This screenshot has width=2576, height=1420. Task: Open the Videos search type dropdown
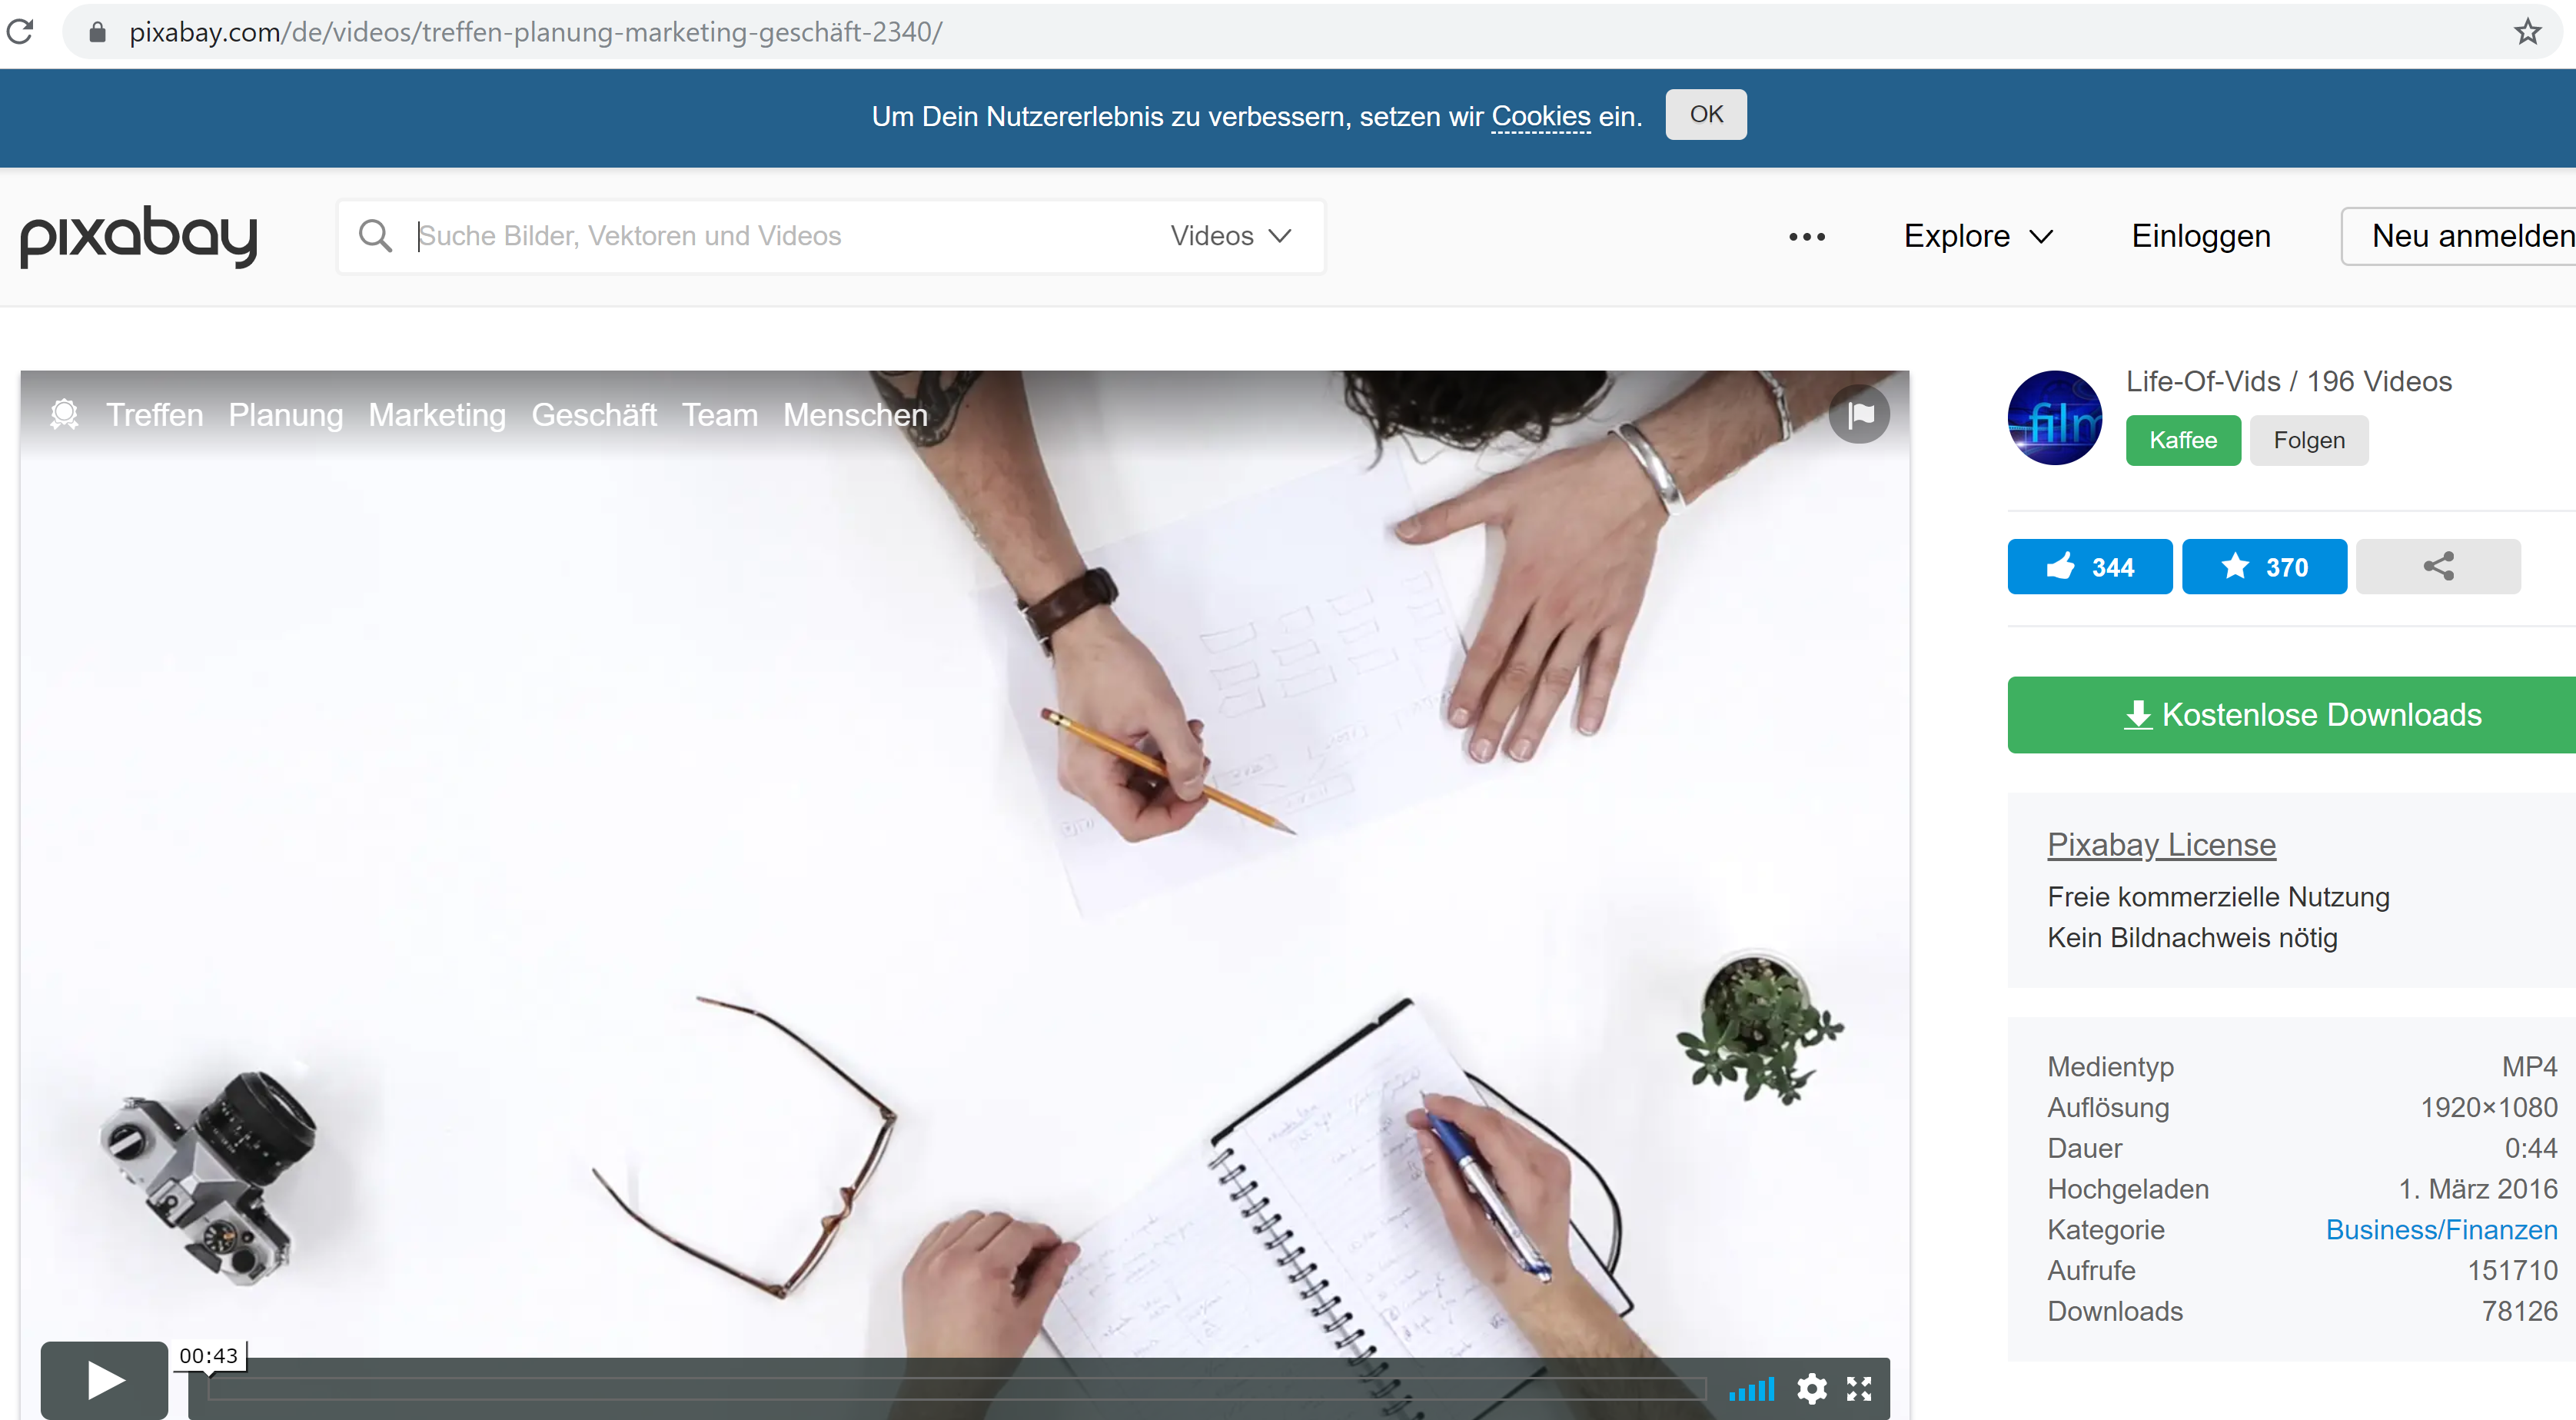[x=1231, y=236]
